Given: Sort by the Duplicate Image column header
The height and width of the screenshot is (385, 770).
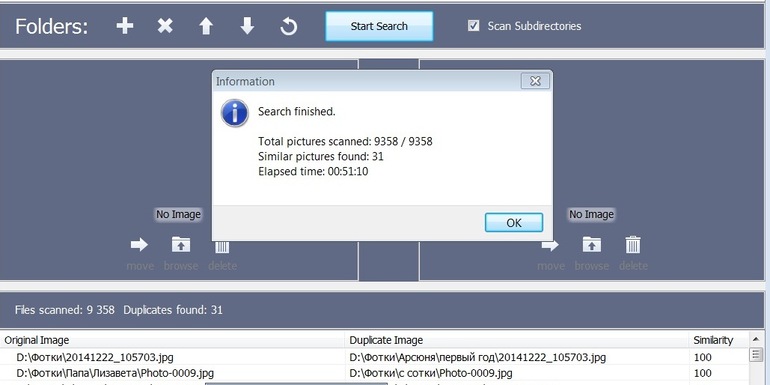Looking at the screenshot, I should 517,340.
